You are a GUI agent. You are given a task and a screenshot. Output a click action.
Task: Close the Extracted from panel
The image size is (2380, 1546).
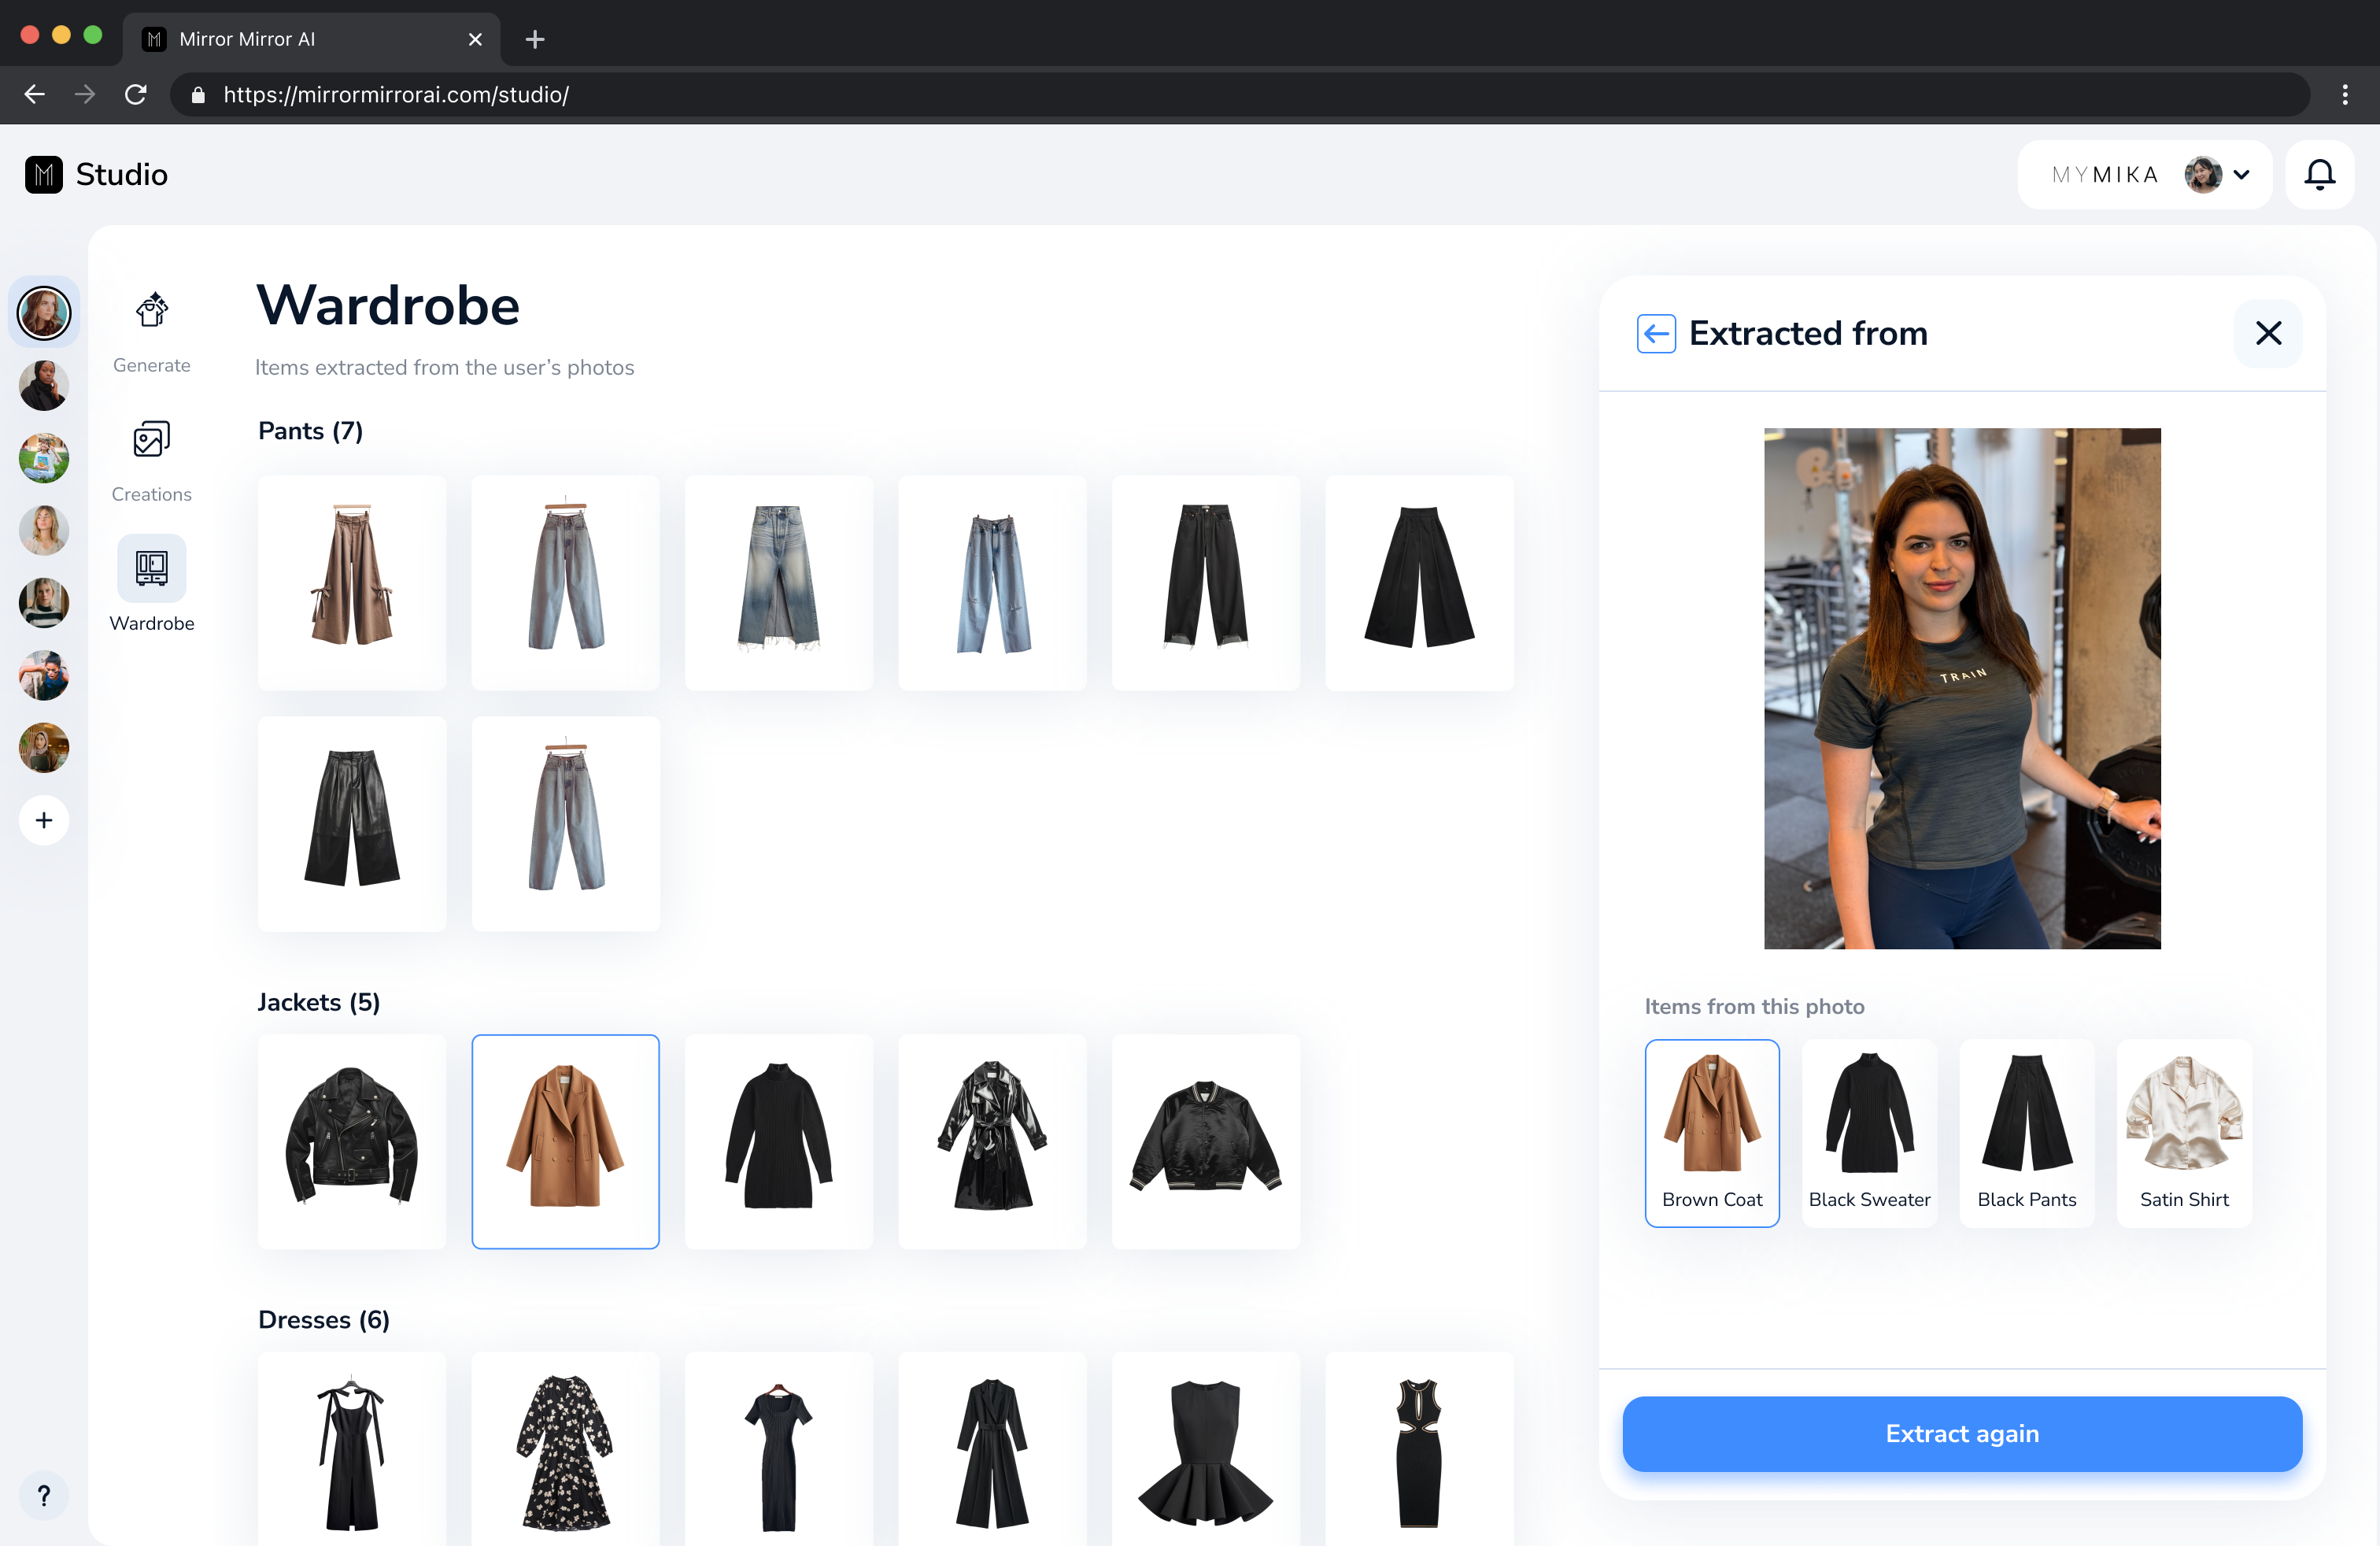(x=2269, y=333)
